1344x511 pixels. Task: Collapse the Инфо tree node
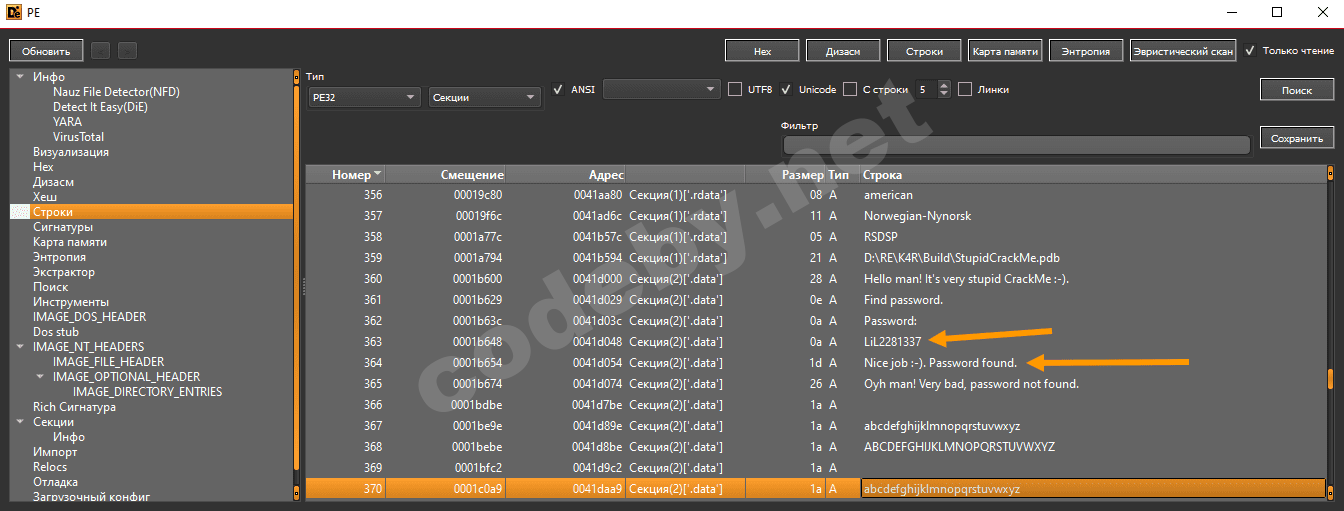18,77
